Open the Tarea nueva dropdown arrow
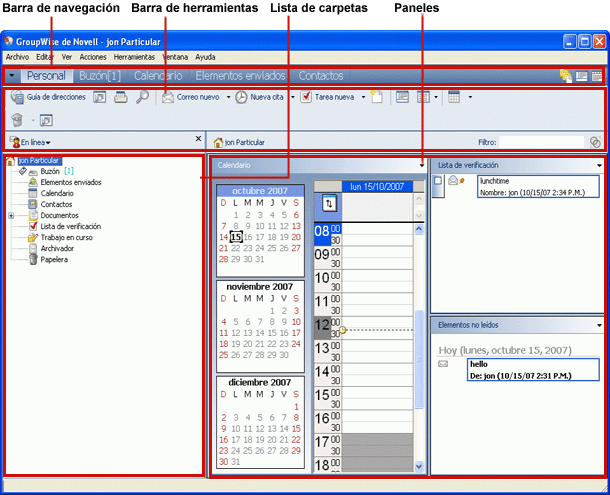The height and width of the screenshot is (495, 610). coord(363,97)
